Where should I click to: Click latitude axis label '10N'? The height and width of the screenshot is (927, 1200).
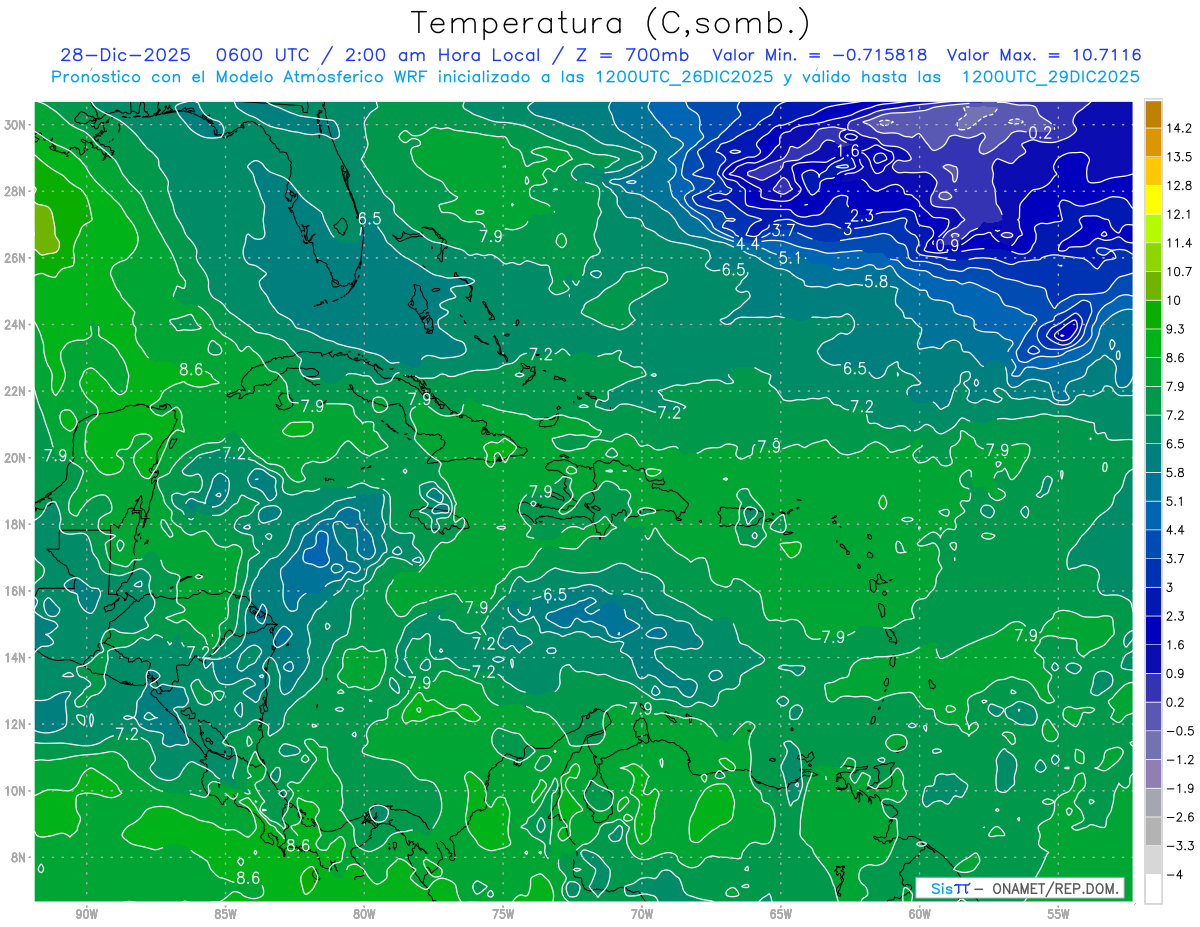(16, 791)
